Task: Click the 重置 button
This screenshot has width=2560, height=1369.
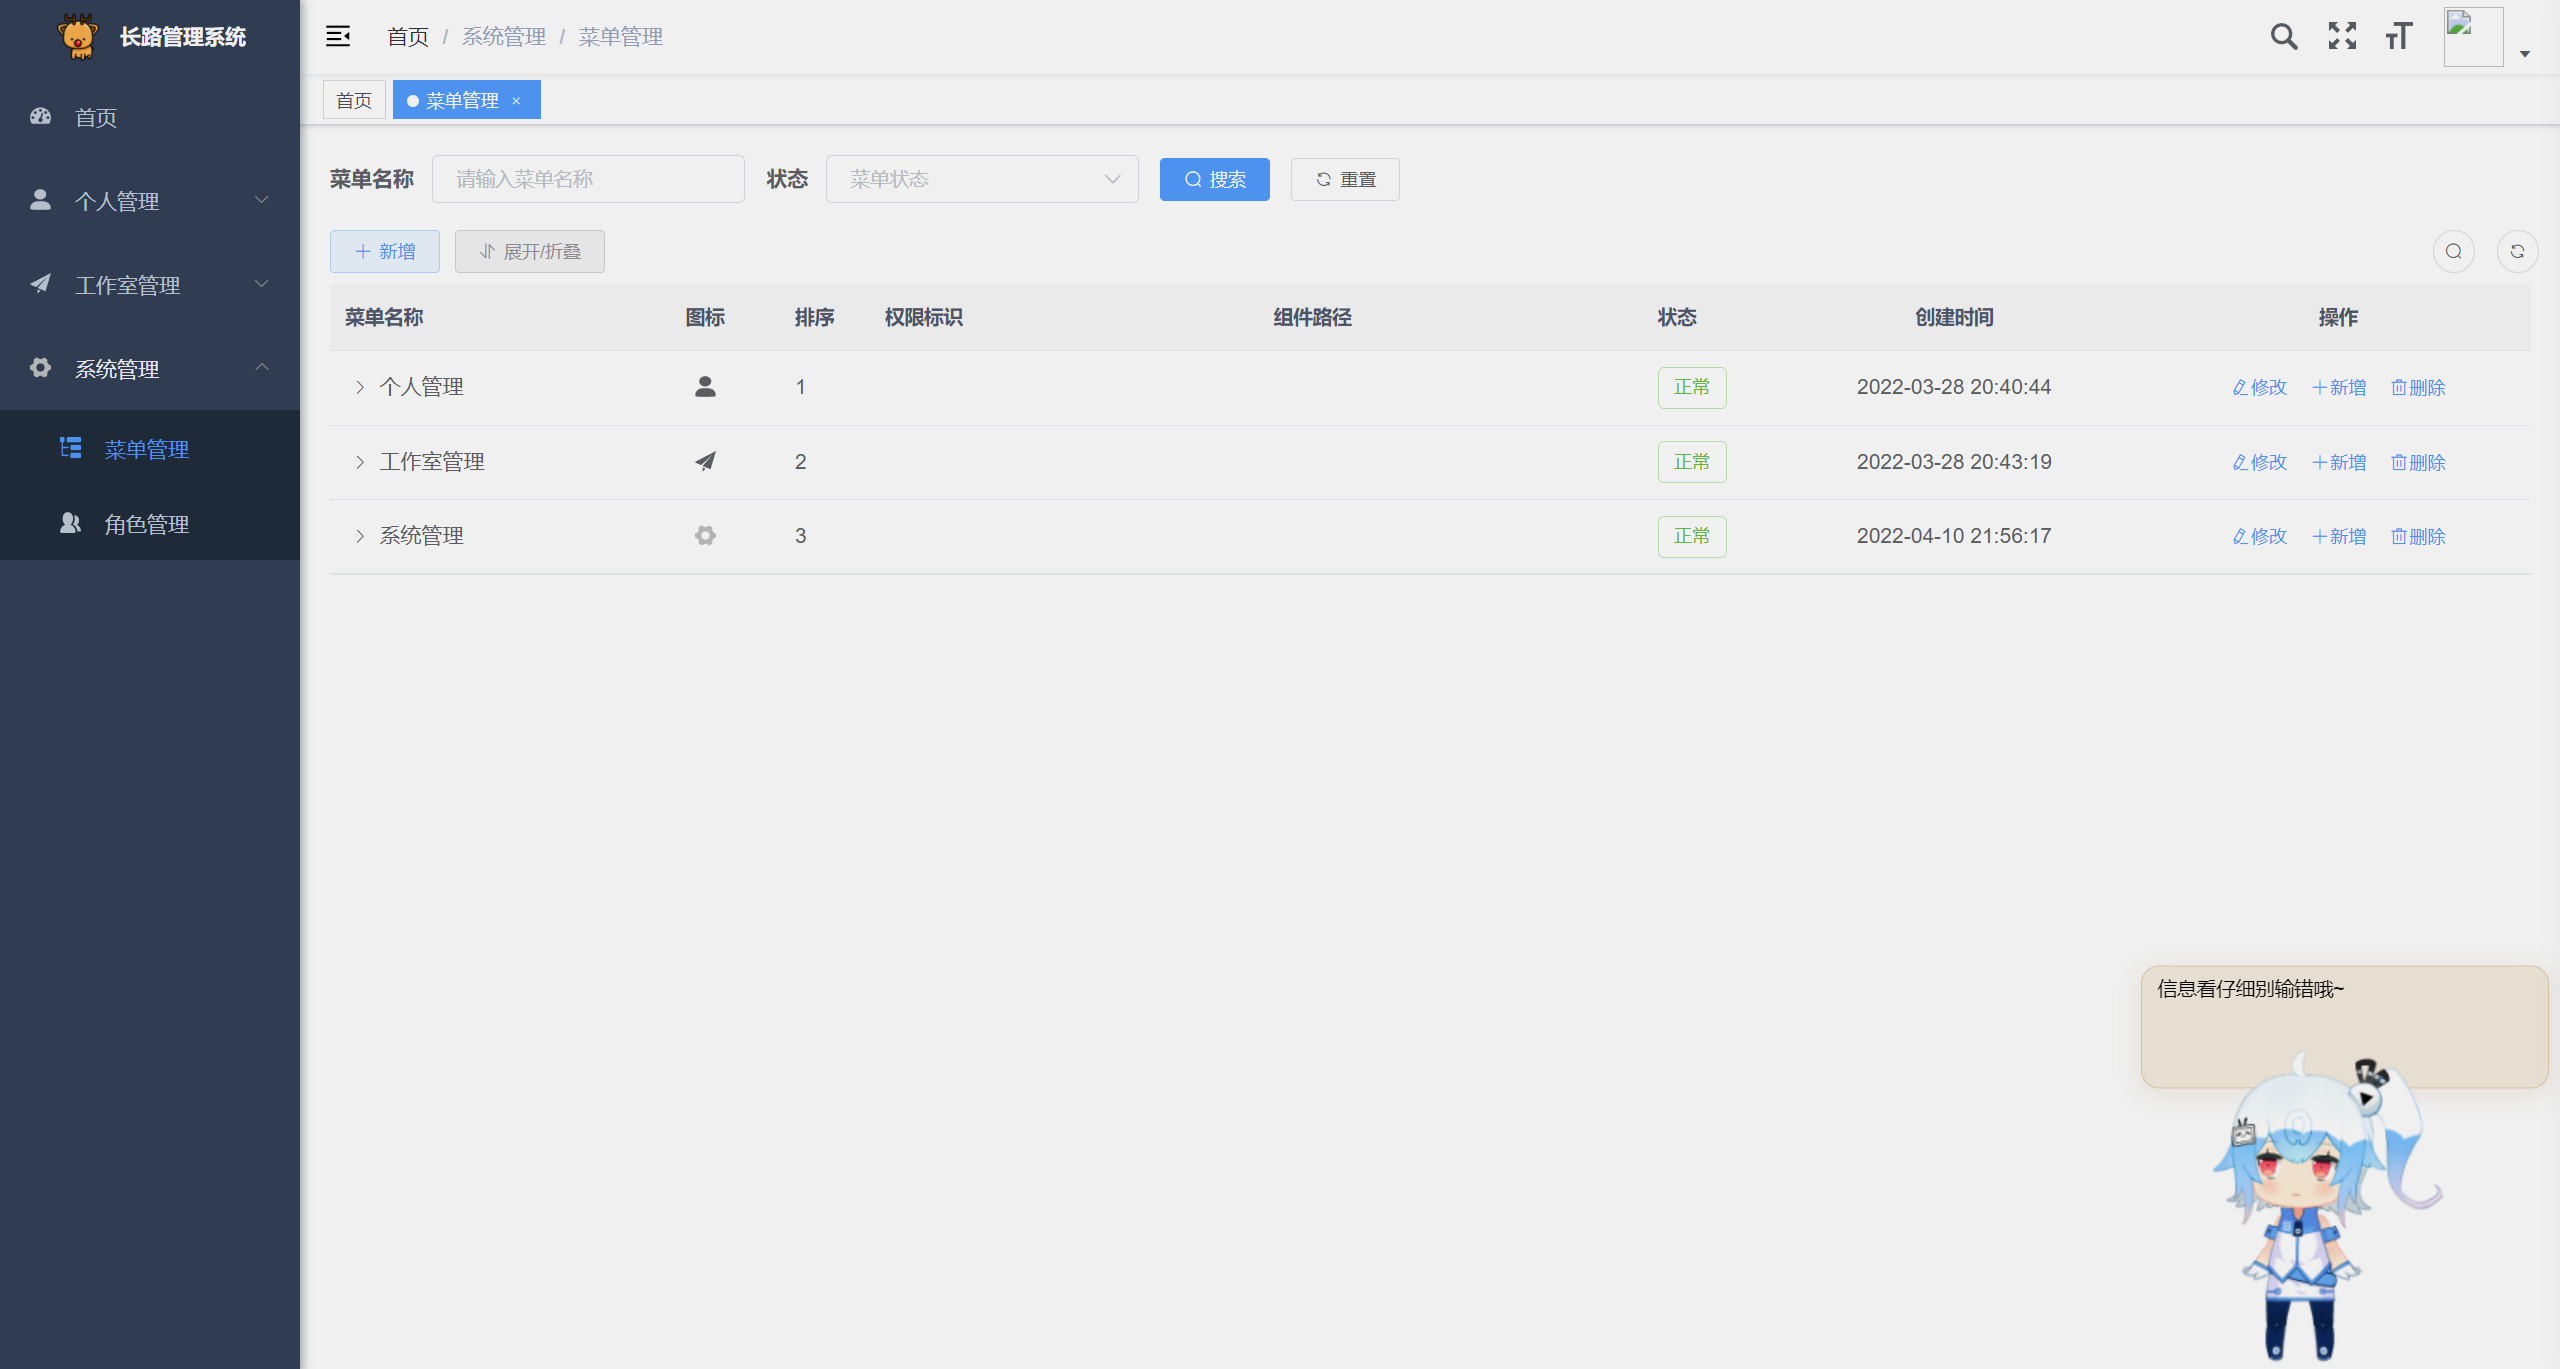Action: (x=1344, y=179)
